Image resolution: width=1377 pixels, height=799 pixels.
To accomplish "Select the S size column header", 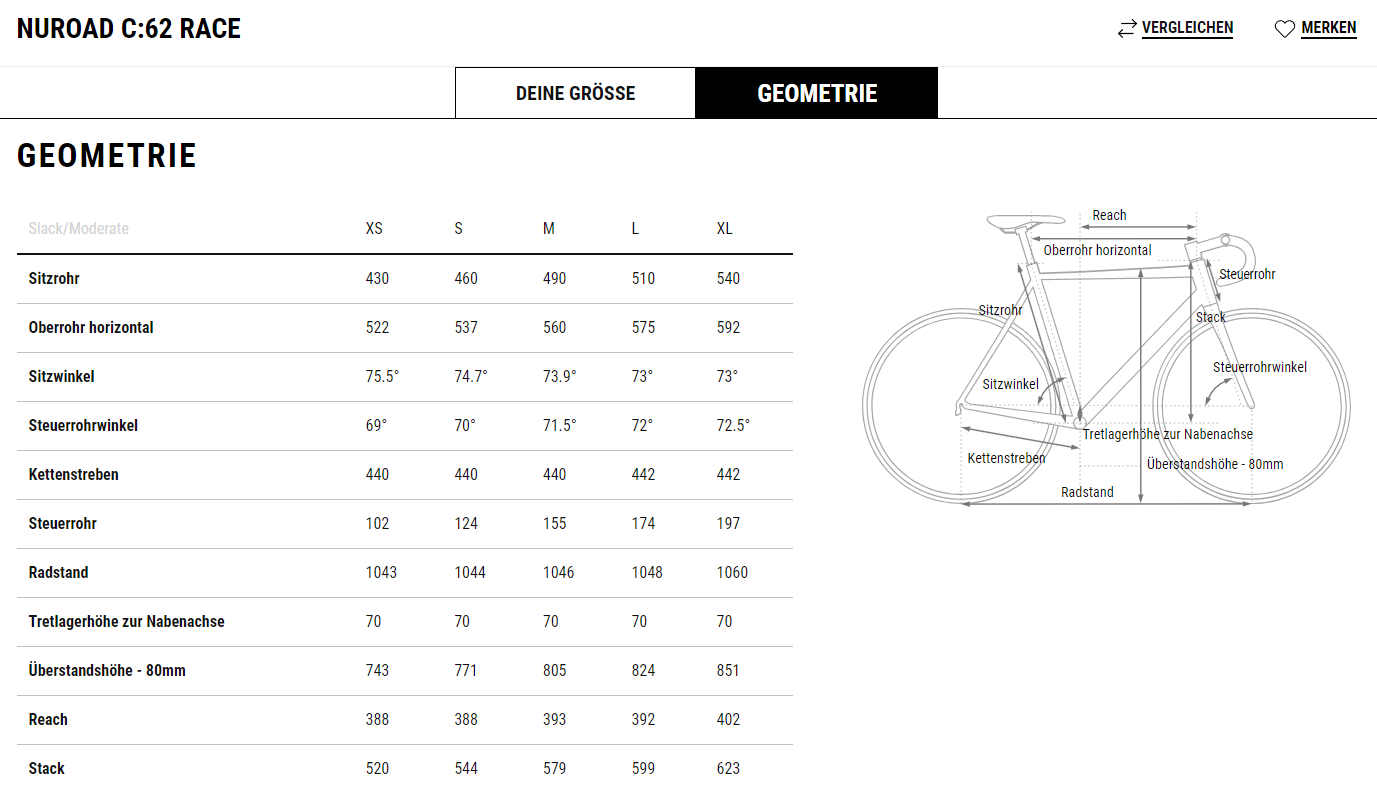I will click(x=458, y=228).
